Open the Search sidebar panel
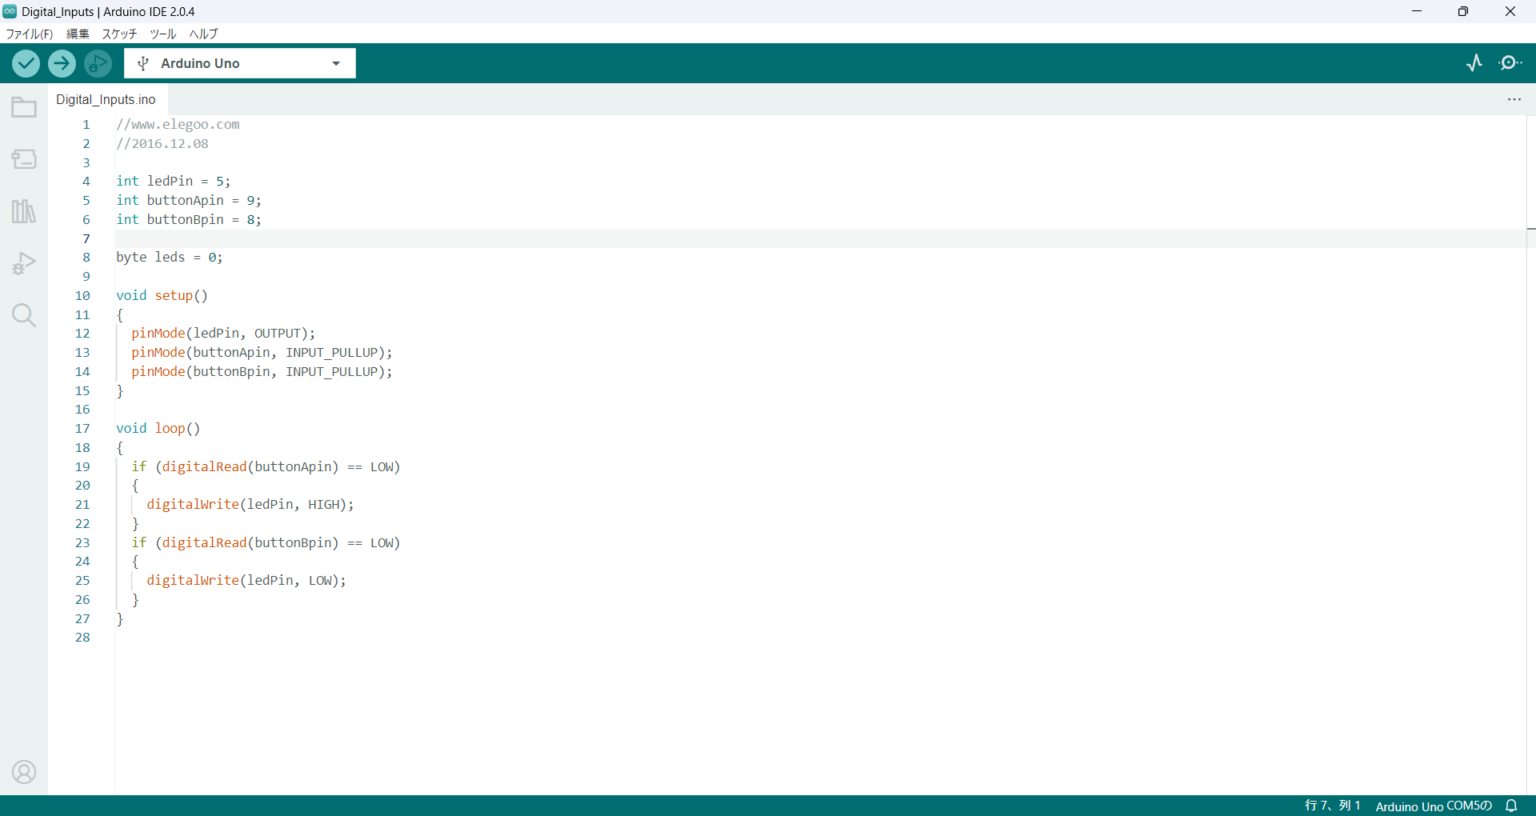The width and height of the screenshot is (1536, 816). pos(24,315)
